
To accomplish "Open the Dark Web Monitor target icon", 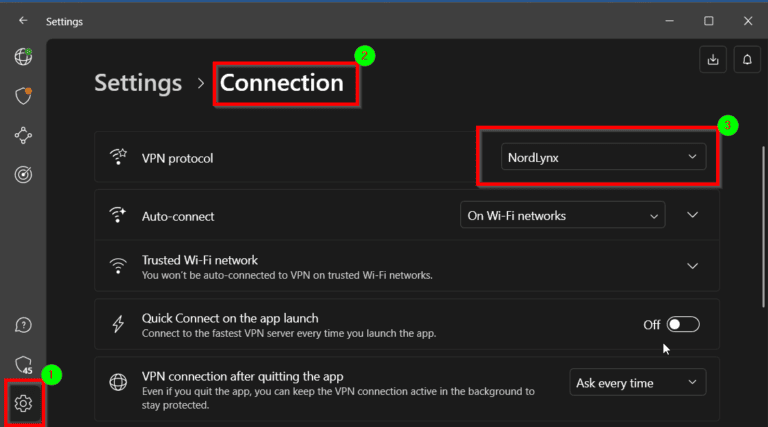I will tap(23, 174).
